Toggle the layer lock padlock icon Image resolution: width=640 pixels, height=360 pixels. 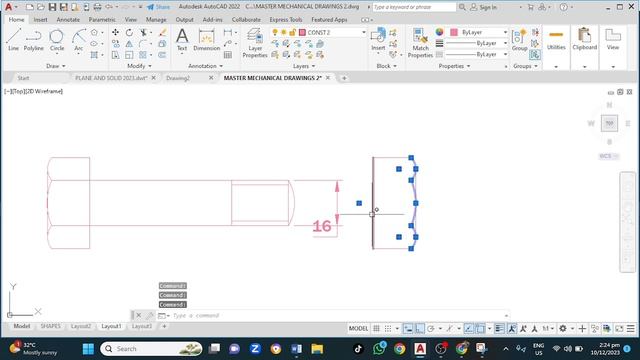[x=292, y=32]
